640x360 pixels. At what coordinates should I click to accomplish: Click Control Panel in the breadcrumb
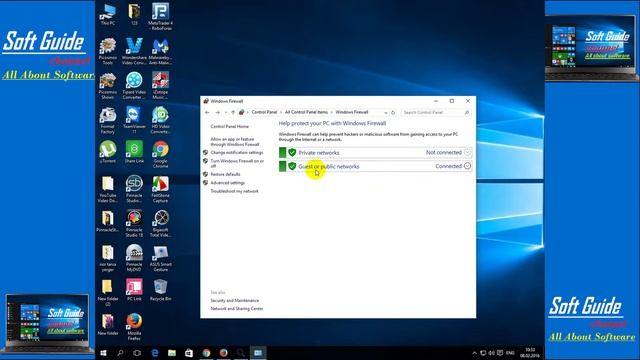(264, 112)
